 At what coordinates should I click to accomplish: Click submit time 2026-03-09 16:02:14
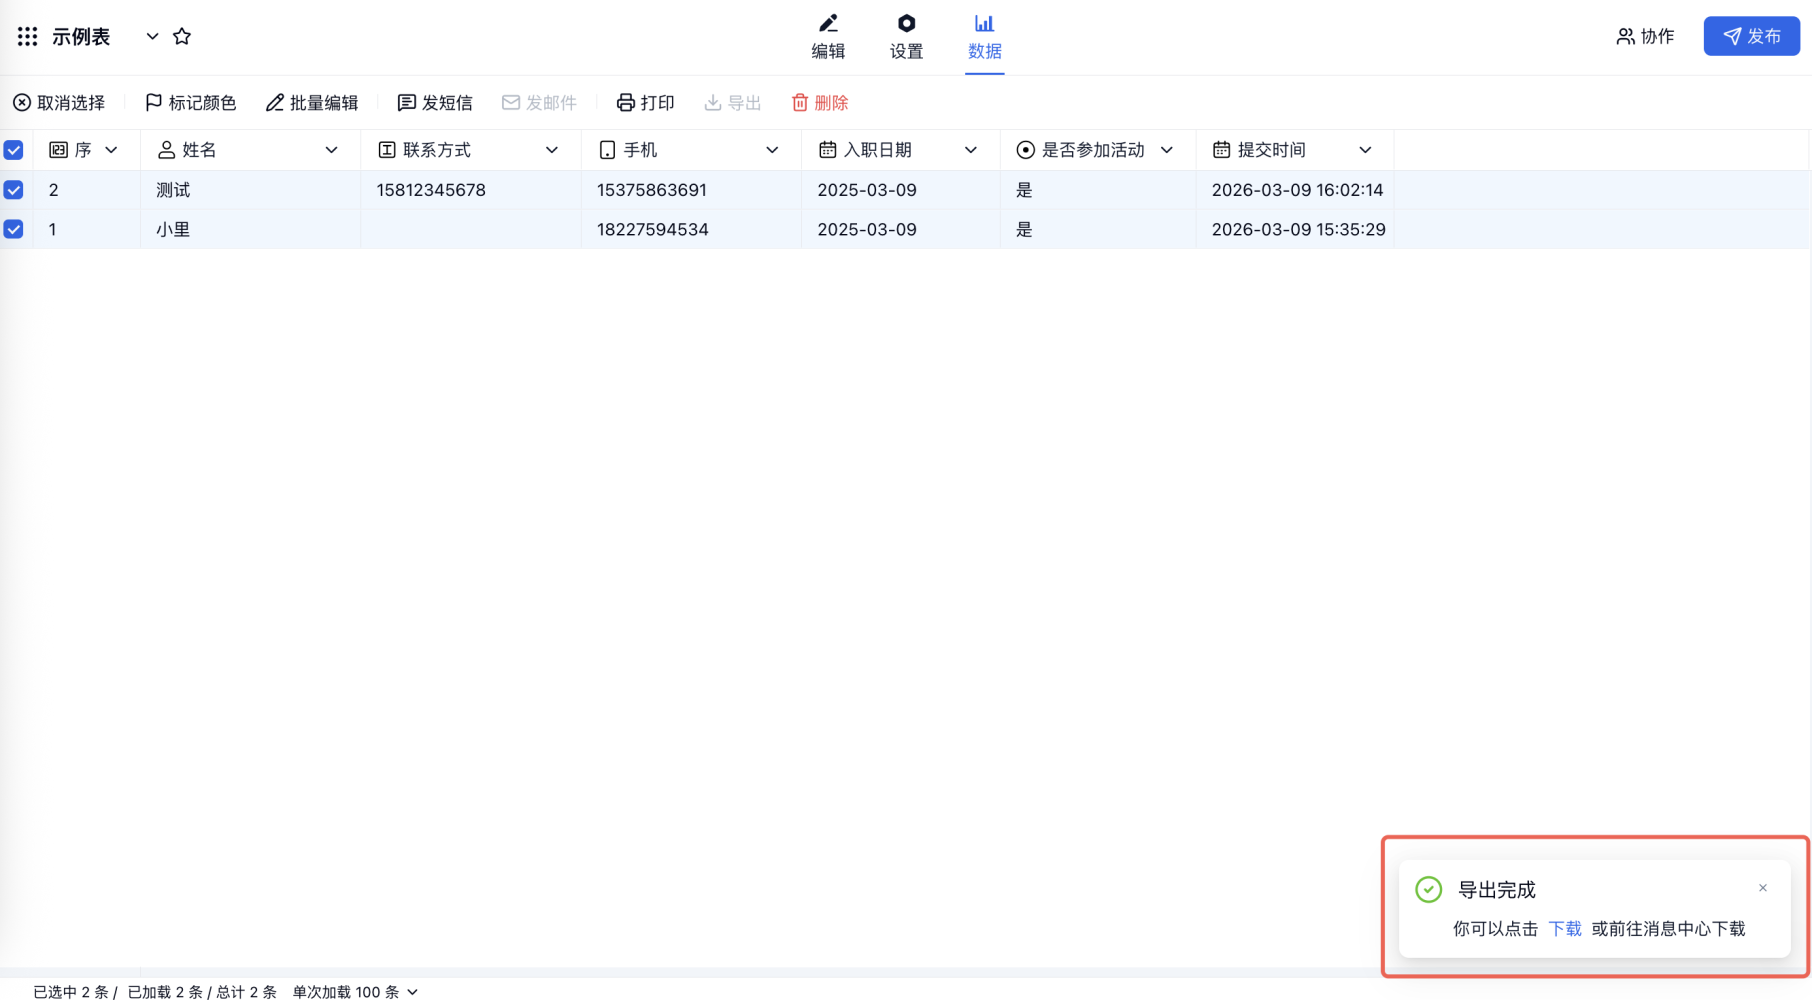(1295, 190)
